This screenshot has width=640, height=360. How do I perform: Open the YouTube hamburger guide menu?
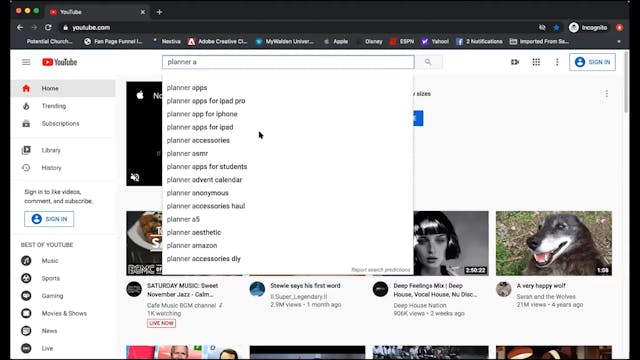[x=26, y=62]
